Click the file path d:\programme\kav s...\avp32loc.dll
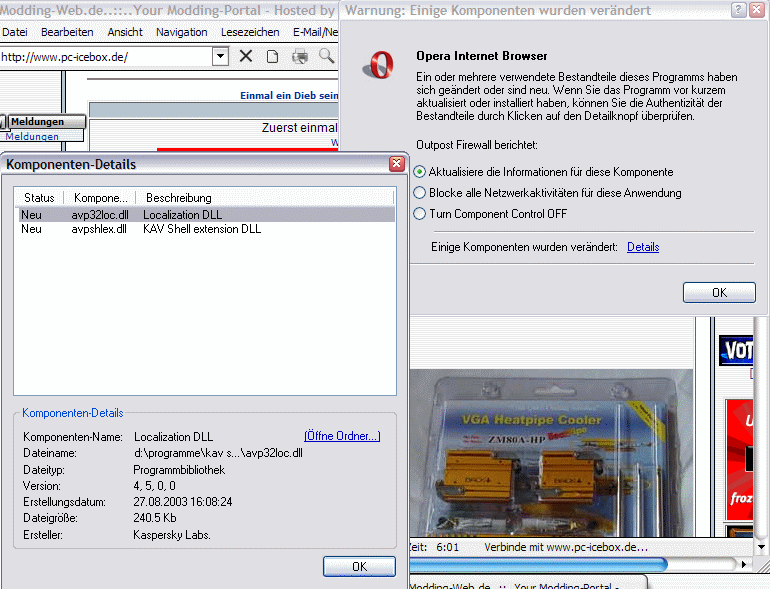Screen dimensions: 770x589 coord(218,453)
